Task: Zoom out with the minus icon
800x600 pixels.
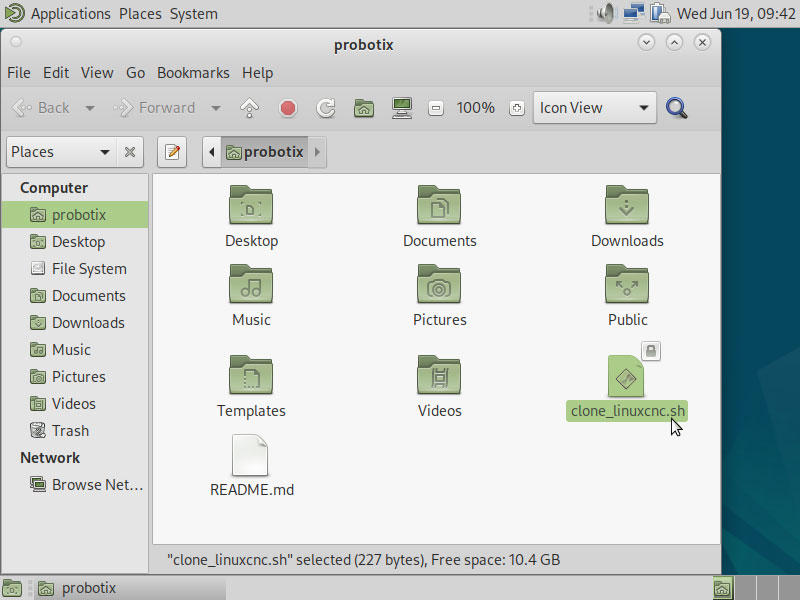Action: pos(435,108)
